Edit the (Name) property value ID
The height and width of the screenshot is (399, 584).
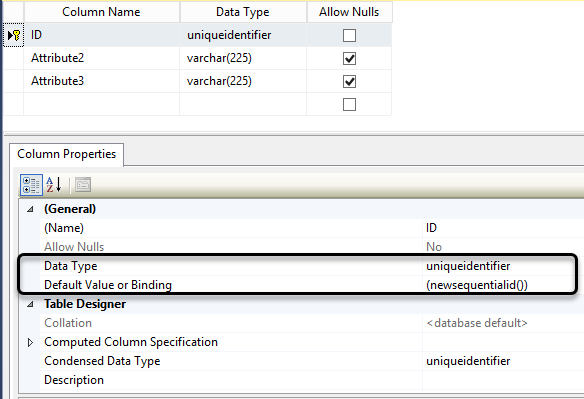(x=503, y=228)
